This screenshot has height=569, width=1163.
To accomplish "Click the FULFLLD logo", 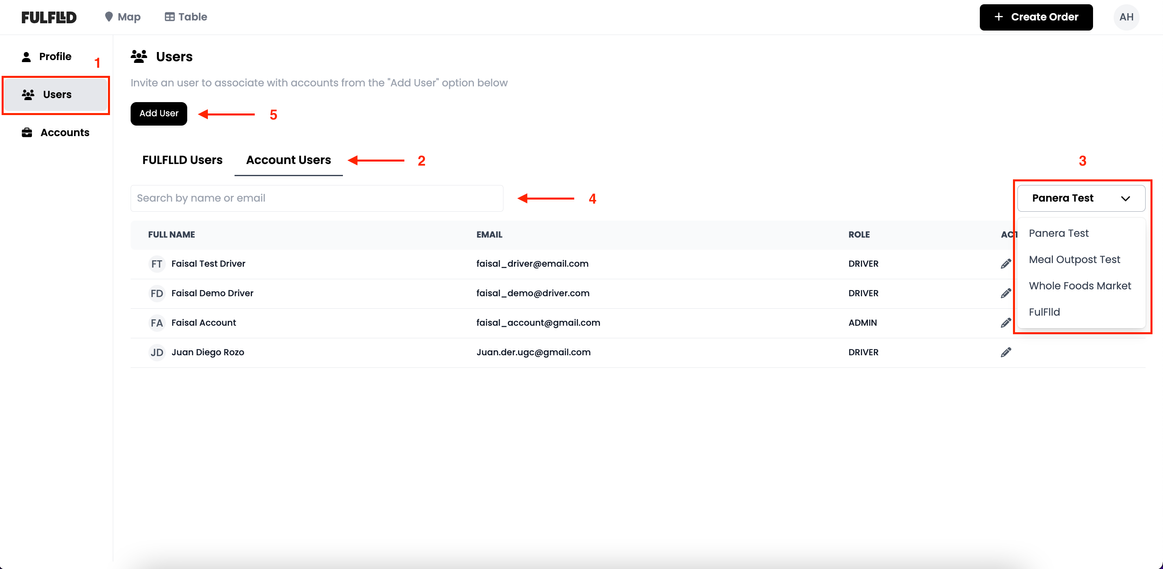I will tap(49, 17).
